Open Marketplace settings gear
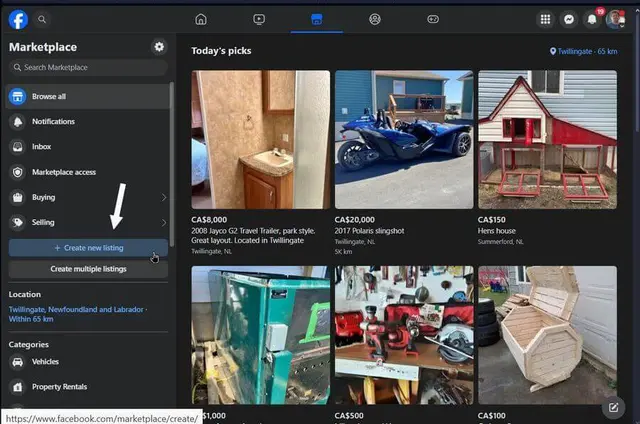Image resolution: width=640 pixels, height=424 pixels. point(159,47)
